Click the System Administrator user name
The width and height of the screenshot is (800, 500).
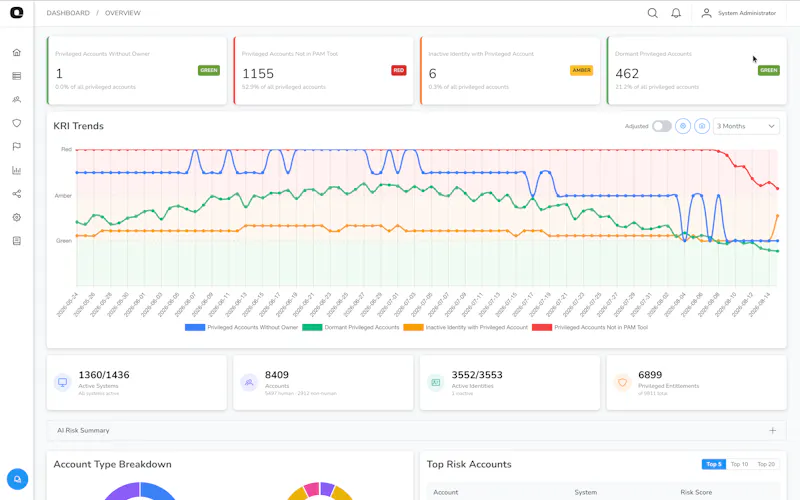click(x=747, y=13)
